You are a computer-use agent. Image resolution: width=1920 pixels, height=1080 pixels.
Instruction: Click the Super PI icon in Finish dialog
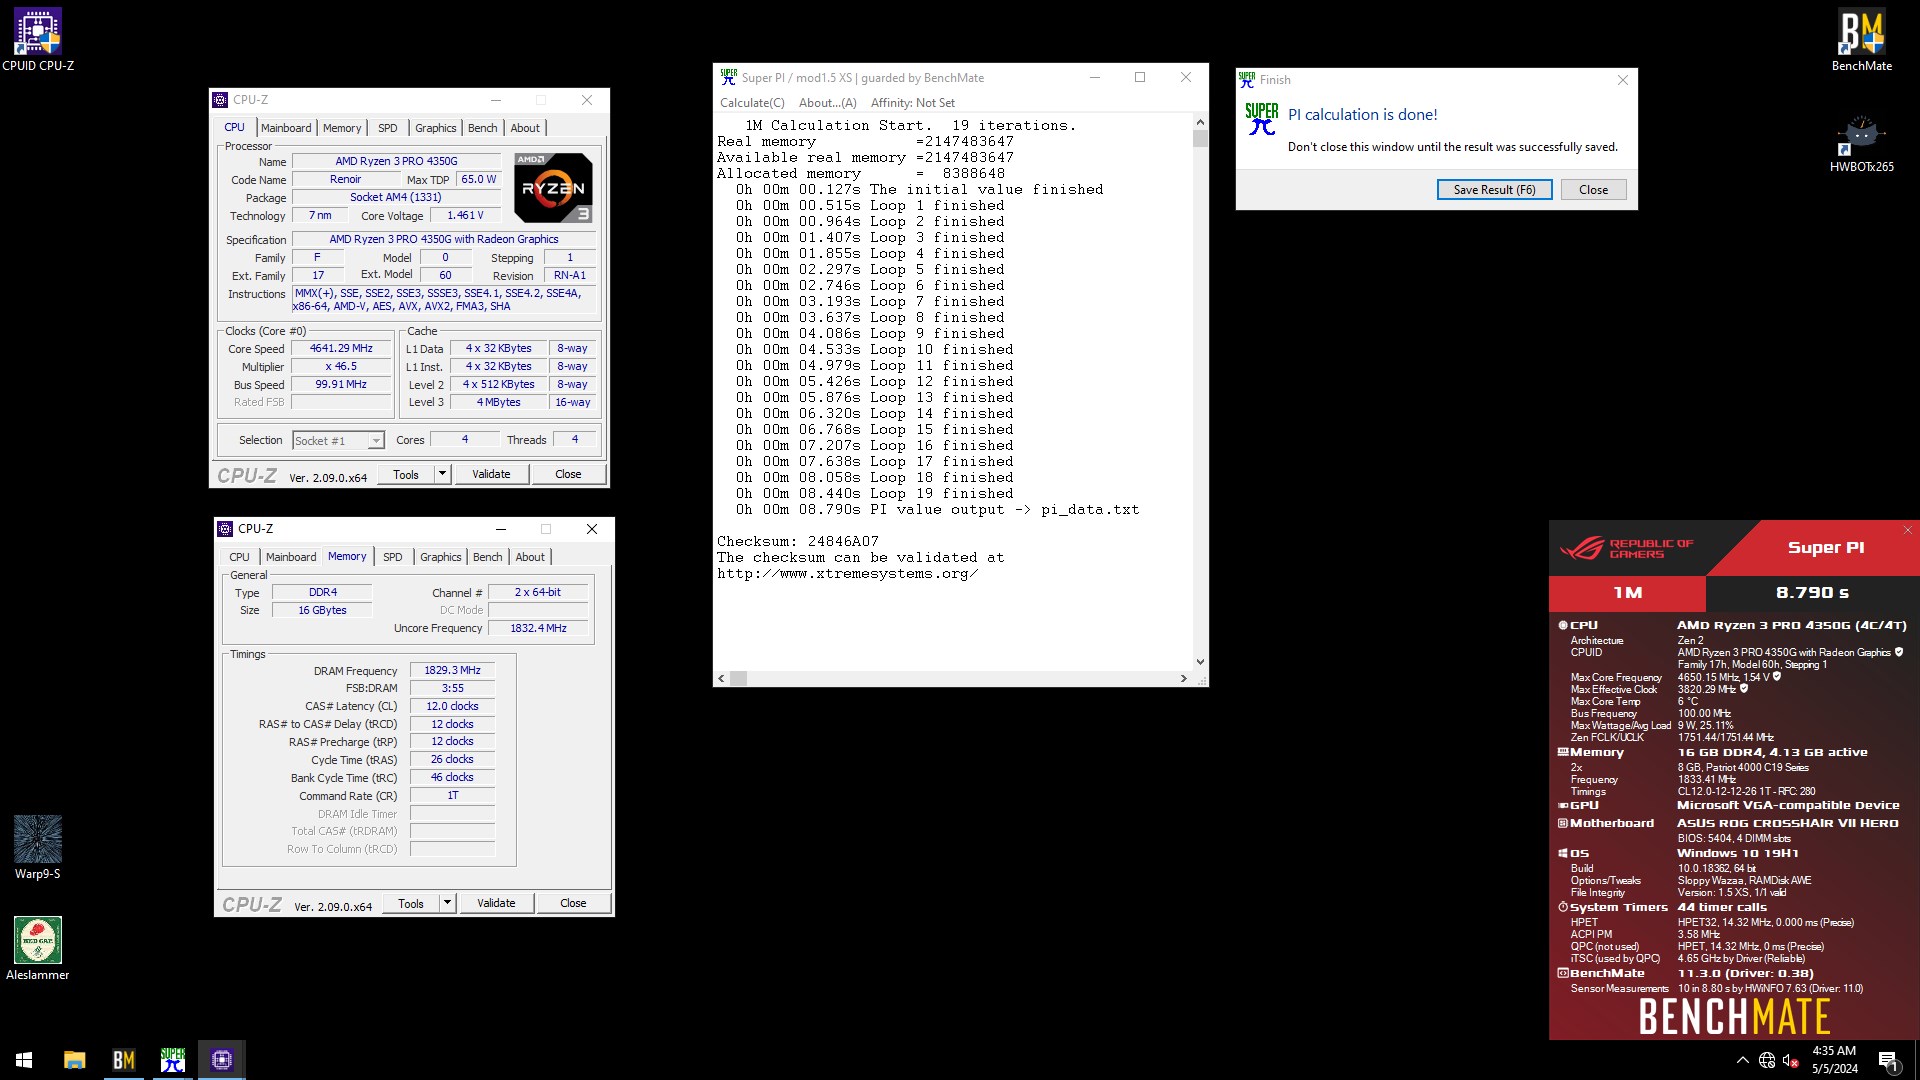click(x=1262, y=119)
